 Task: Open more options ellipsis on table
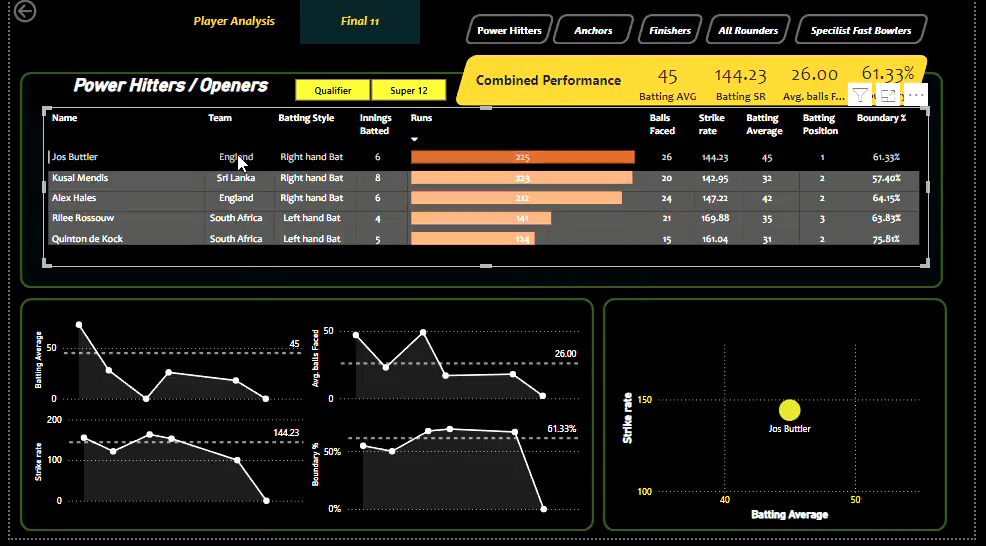click(916, 95)
